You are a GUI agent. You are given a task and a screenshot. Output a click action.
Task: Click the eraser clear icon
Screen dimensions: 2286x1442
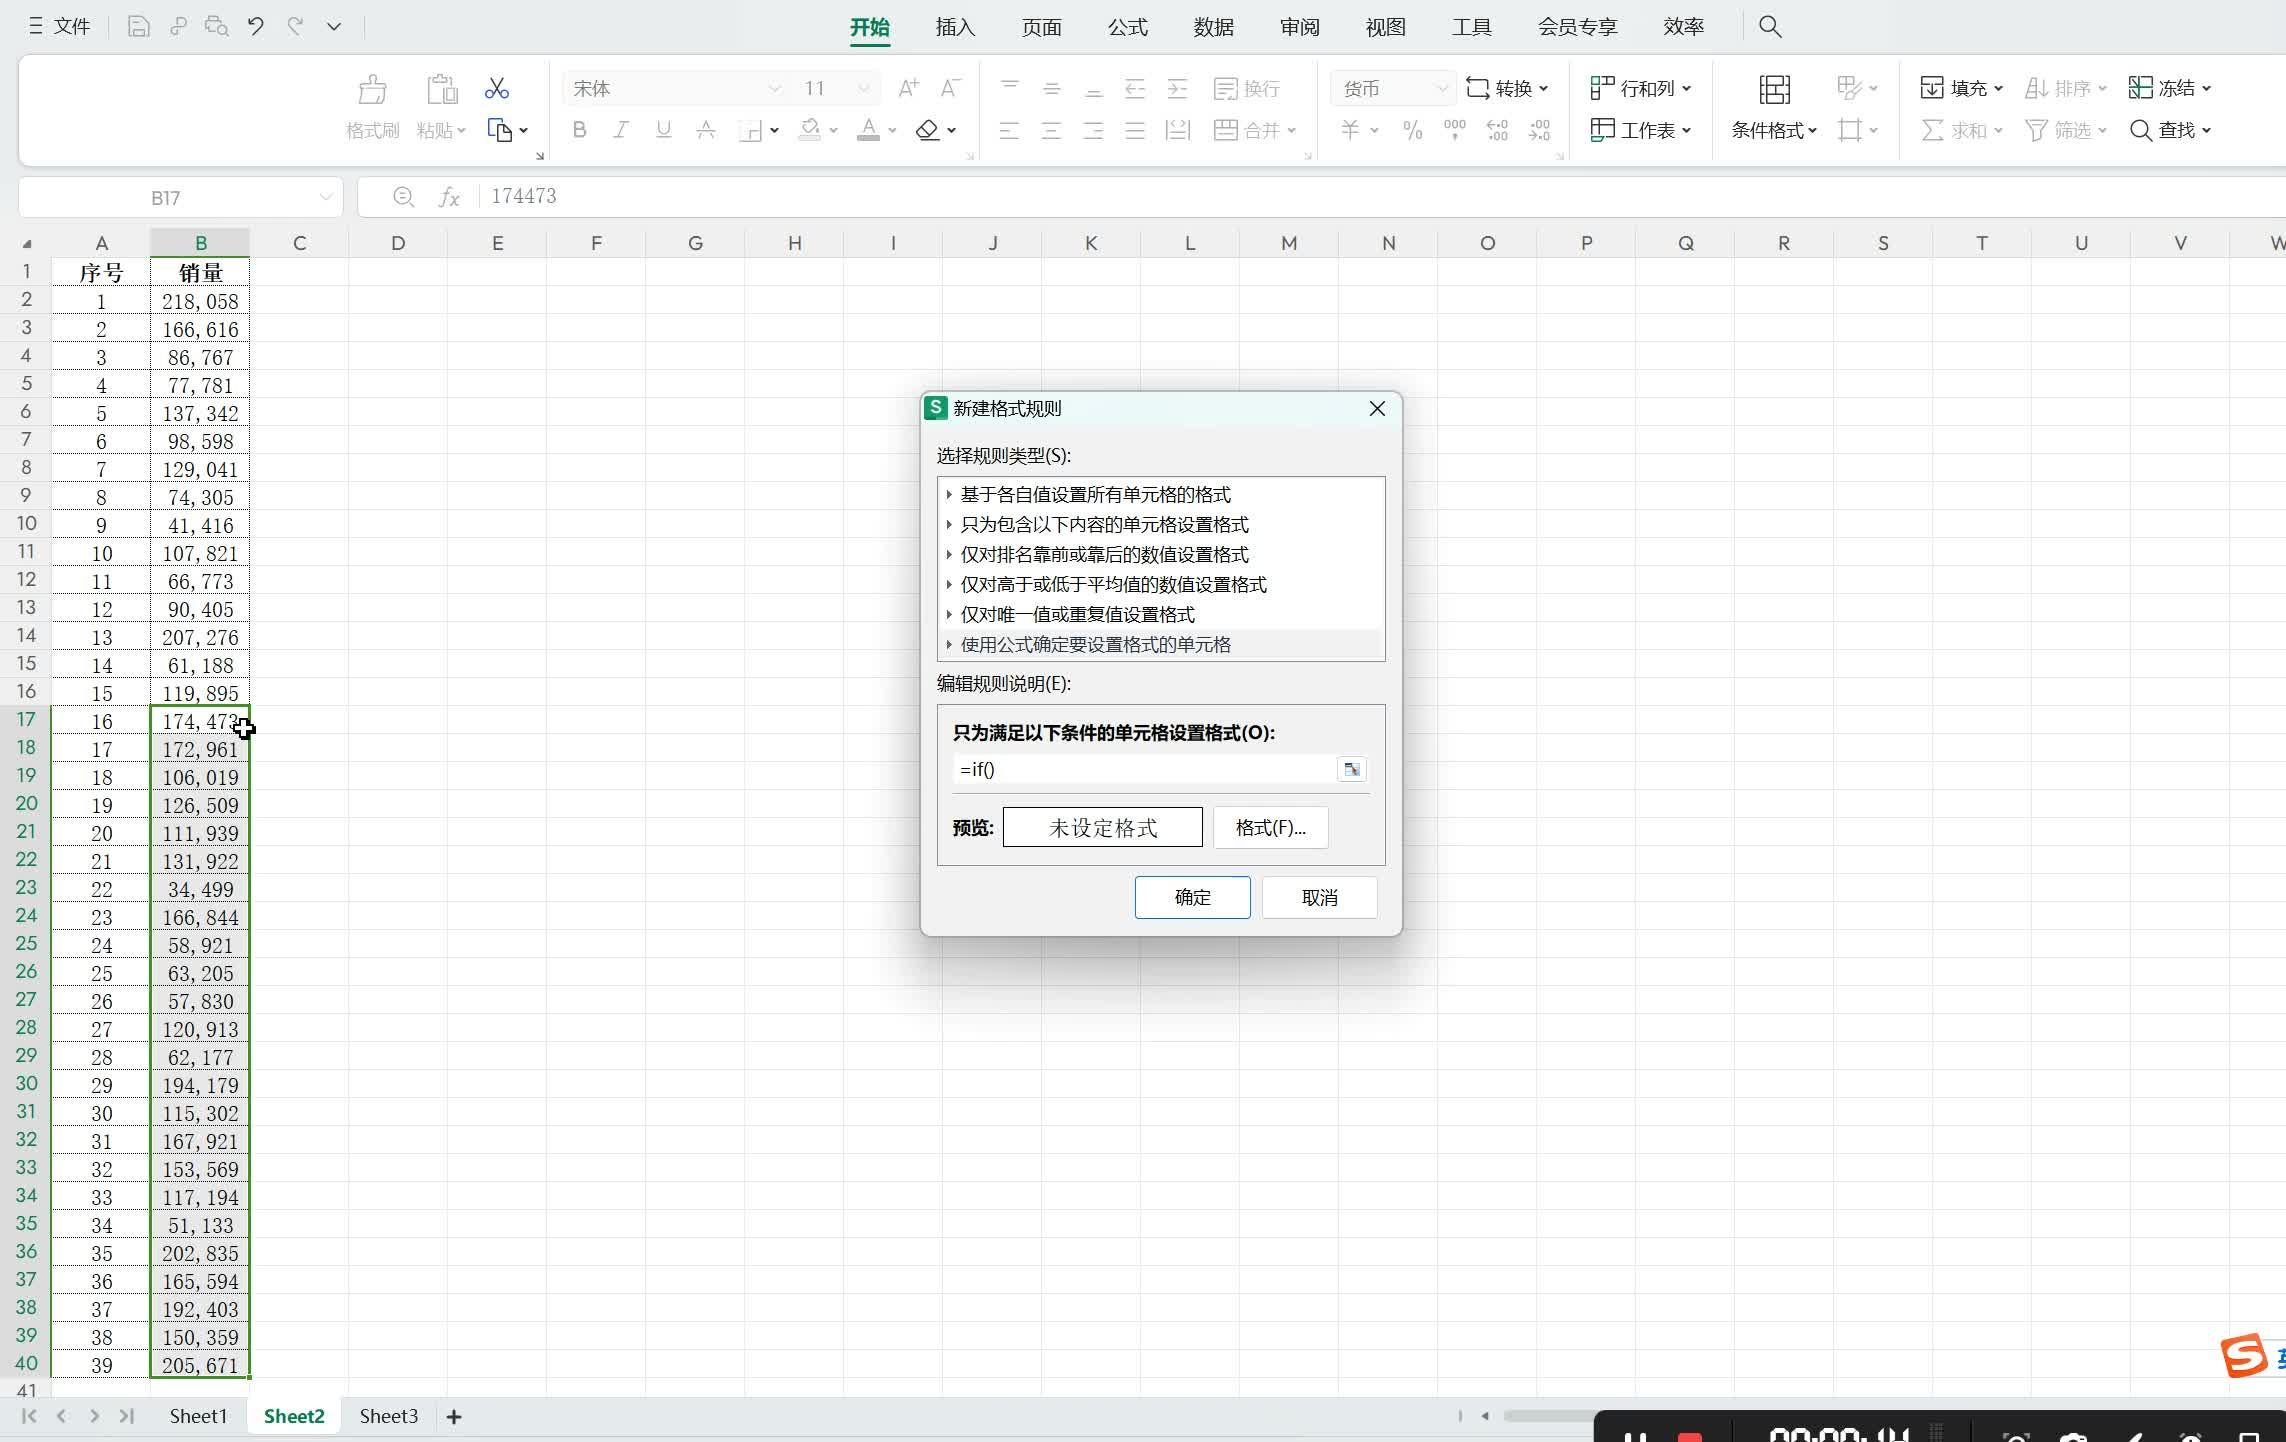(928, 130)
